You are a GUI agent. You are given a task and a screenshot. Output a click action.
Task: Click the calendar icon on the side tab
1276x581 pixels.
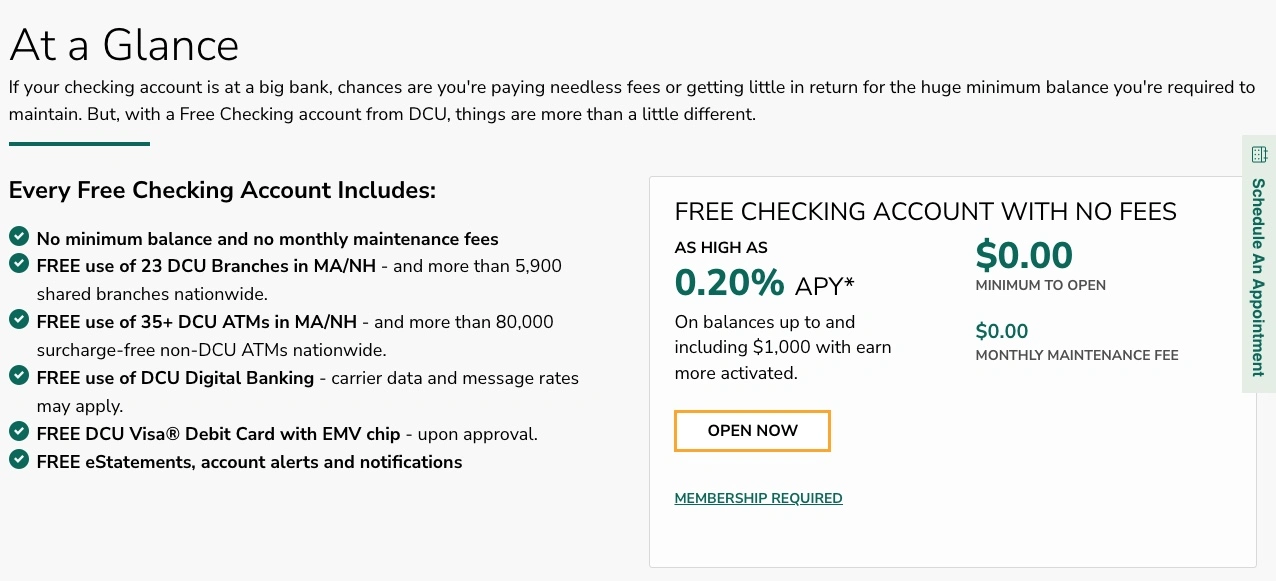coord(1259,154)
